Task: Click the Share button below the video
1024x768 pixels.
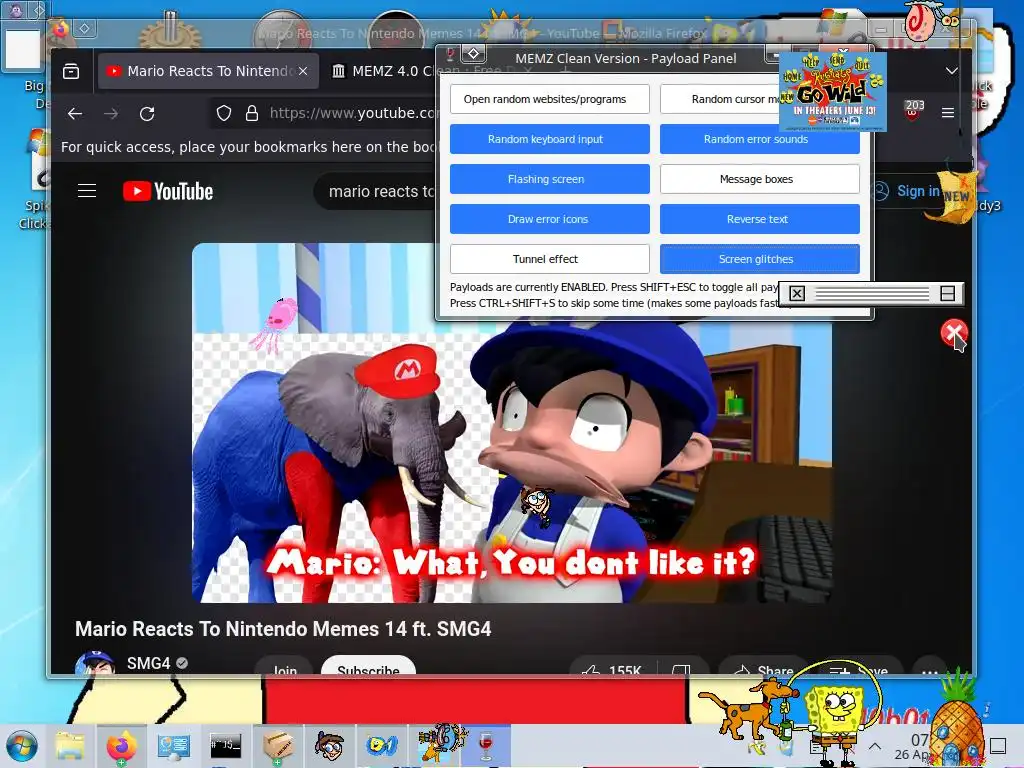Action: (x=764, y=666)
